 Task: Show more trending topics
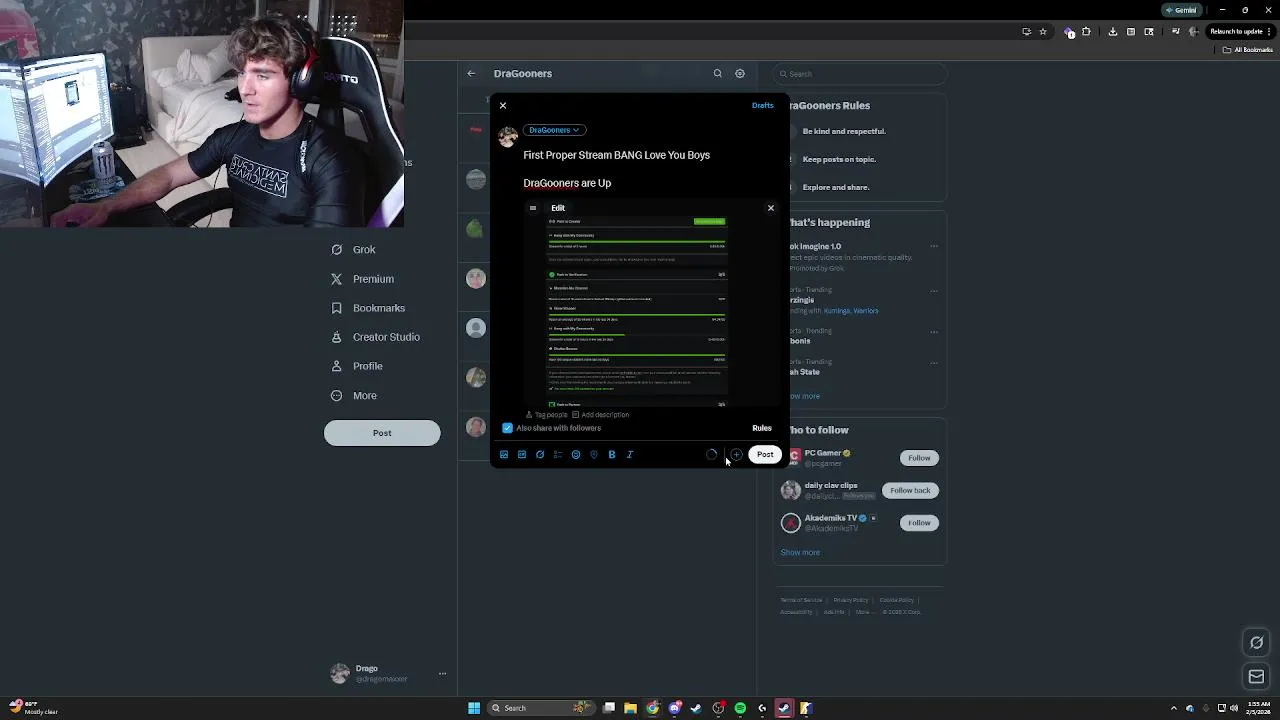(x=804, y=396)
